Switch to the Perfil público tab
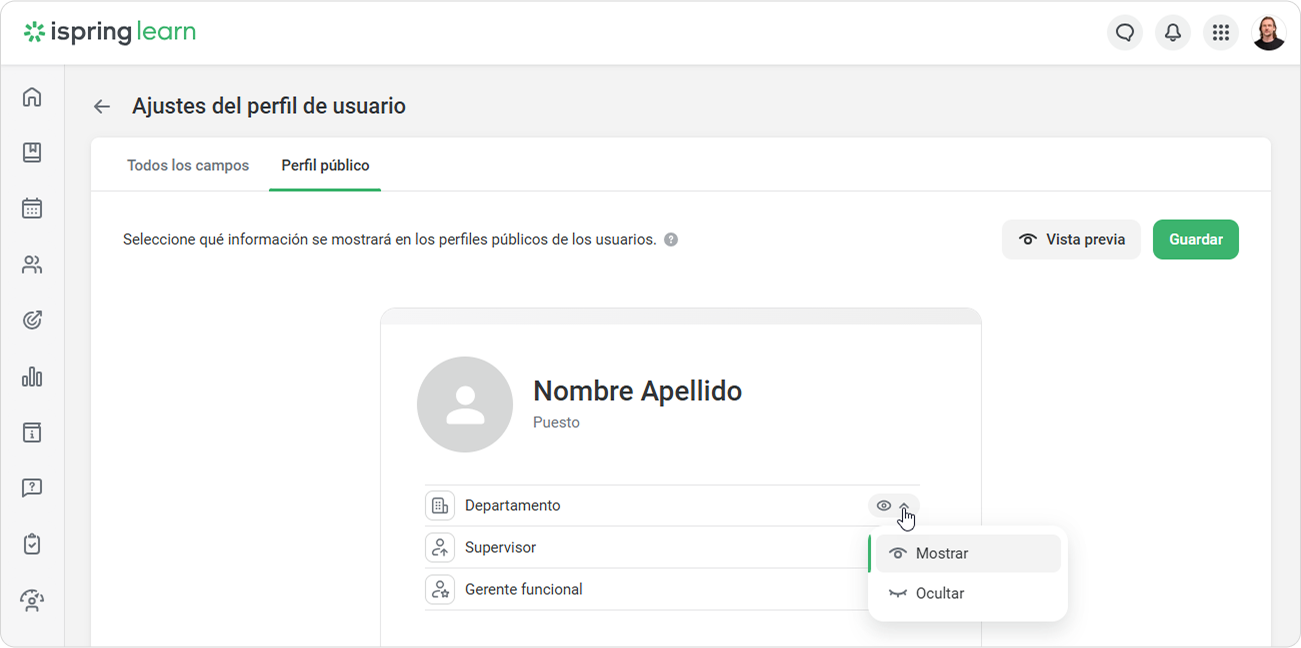Screen dimensions: 1301x648 (325, 165)
